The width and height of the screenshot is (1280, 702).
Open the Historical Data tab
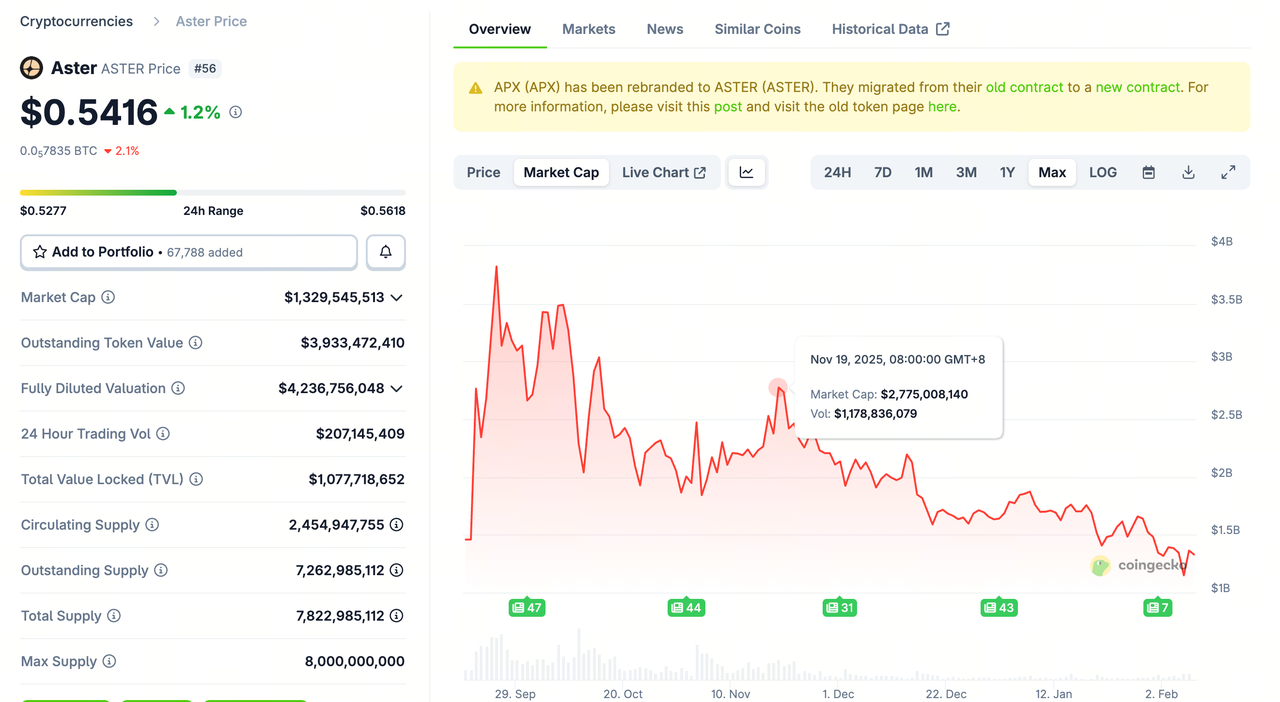click(880, 29)
